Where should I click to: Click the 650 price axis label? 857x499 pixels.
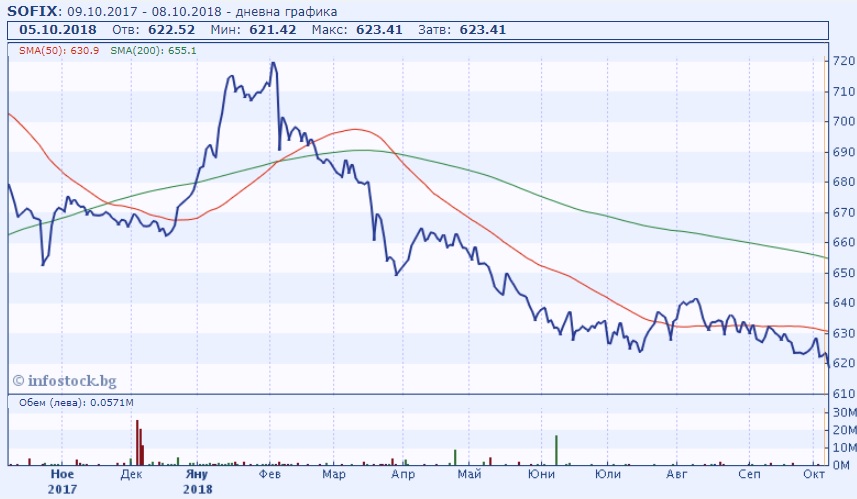click(x=844, y=273)
